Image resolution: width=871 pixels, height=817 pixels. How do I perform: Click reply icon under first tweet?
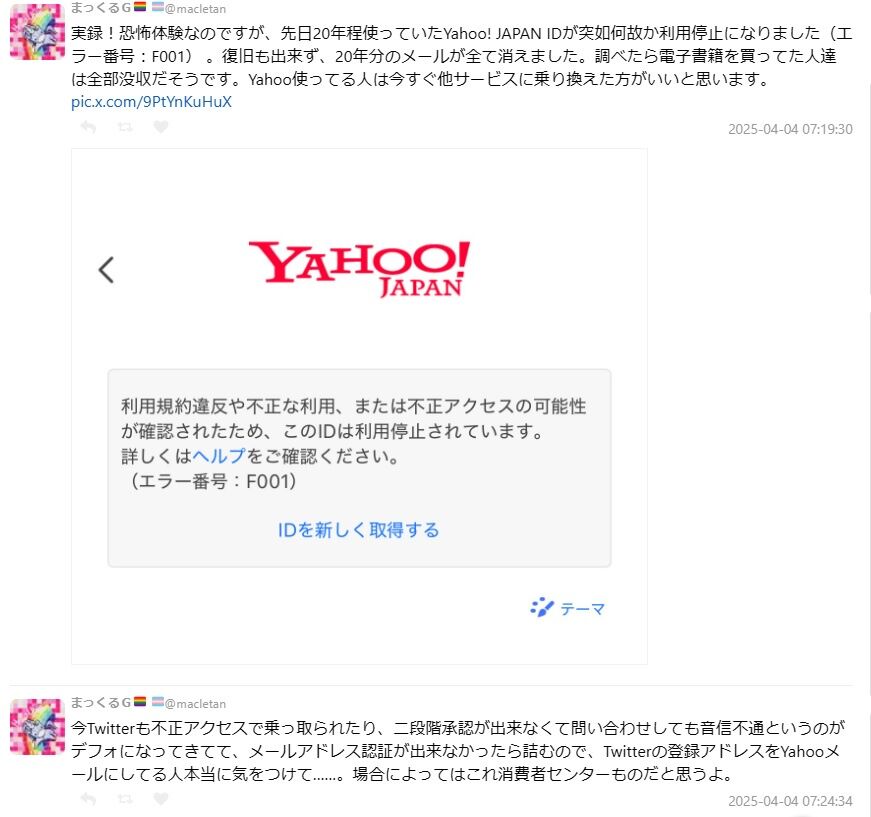(x=88, y=127)
